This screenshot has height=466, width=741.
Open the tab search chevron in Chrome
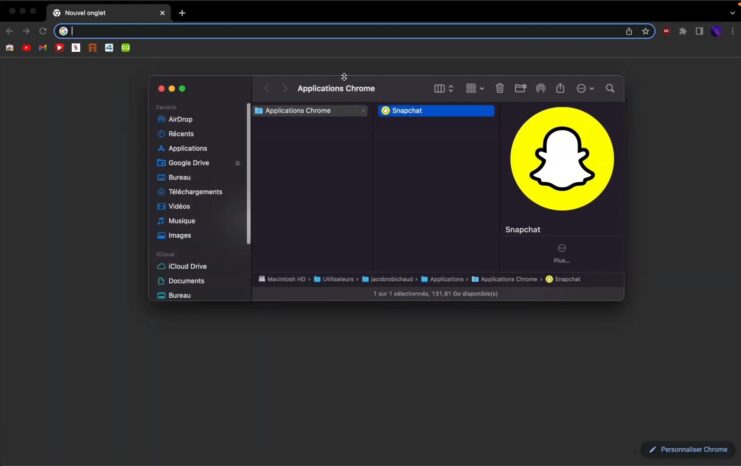(x=732, y=13)
